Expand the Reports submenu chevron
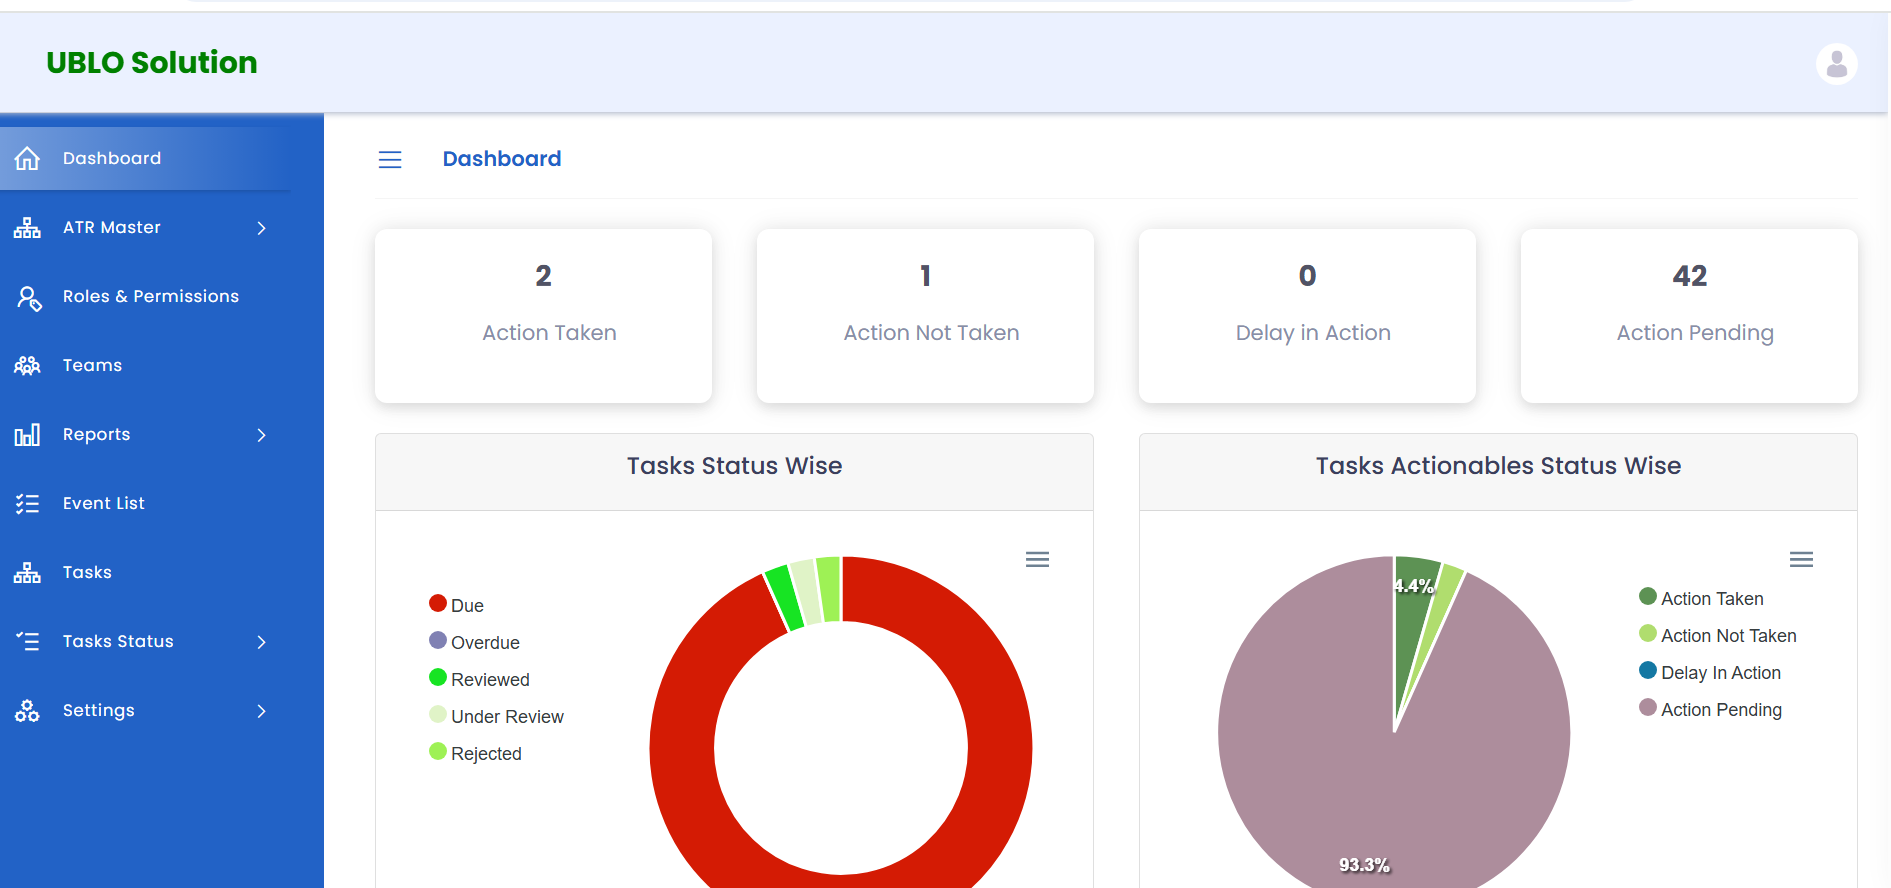 tap(261, 435)
